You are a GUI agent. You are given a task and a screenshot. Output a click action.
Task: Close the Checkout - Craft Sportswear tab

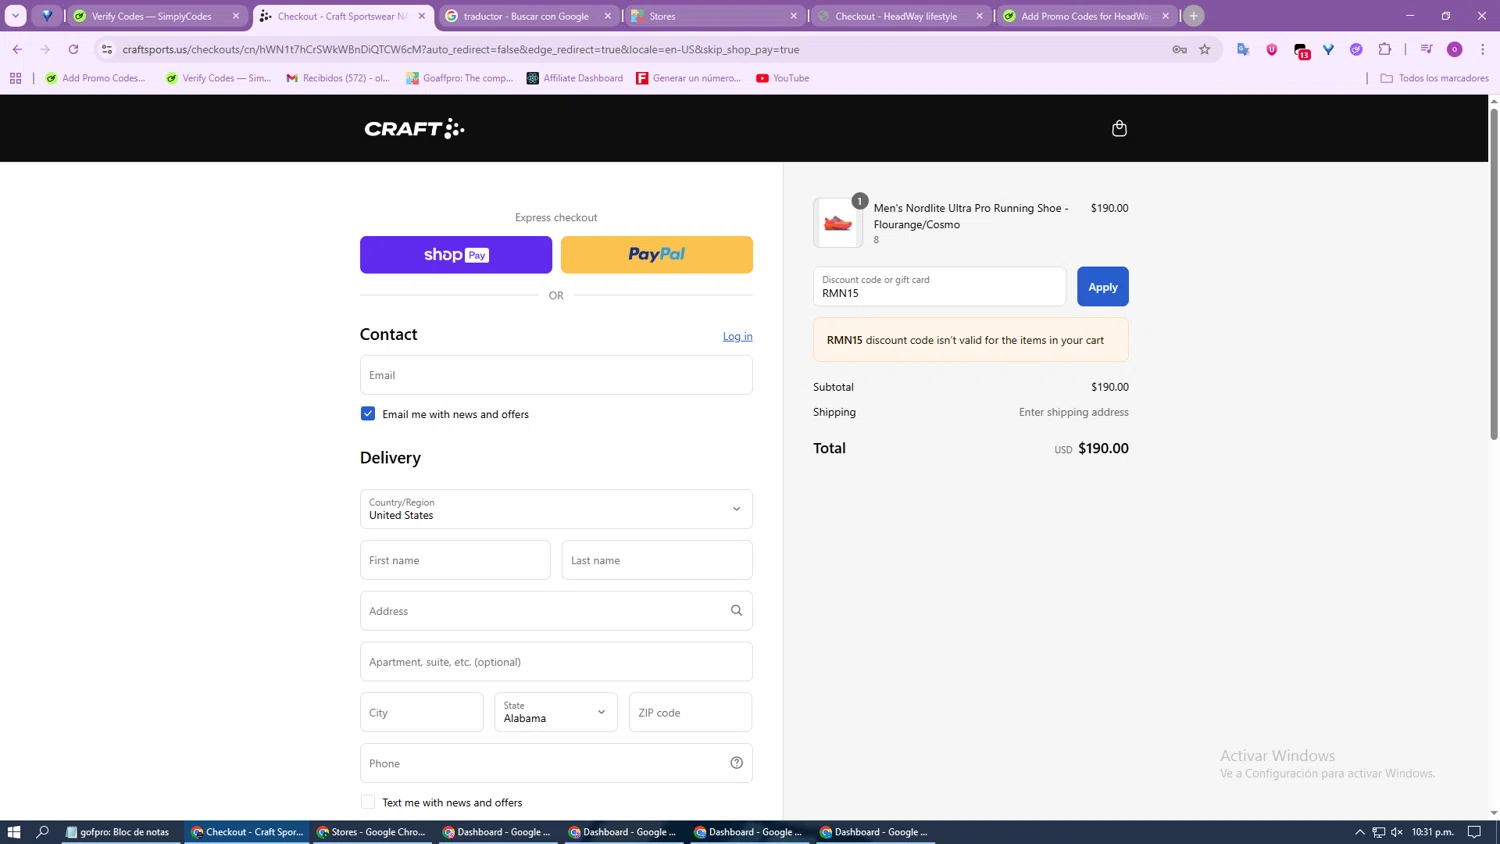pyautogui.click(x=422, y=16)
